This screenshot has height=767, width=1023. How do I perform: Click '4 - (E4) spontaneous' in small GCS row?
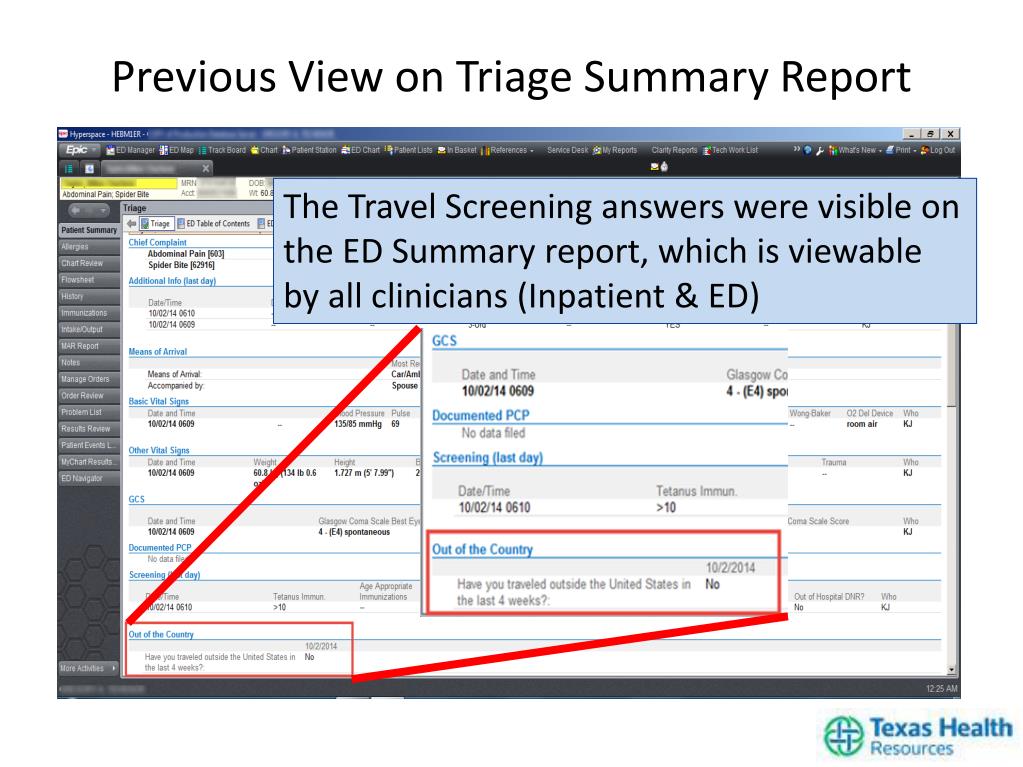354,532
